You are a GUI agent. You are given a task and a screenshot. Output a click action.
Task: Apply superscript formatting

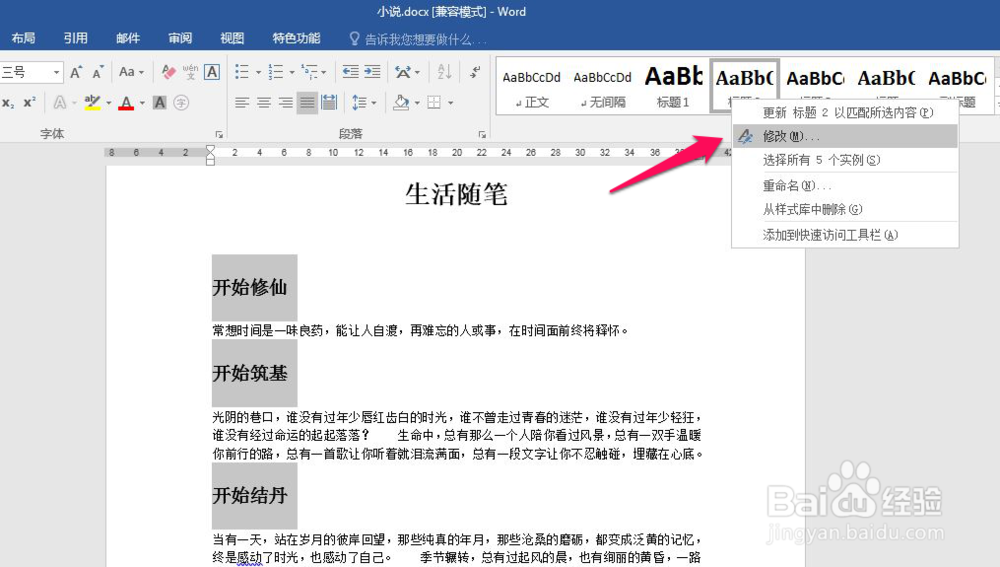[x=29, y=103]
